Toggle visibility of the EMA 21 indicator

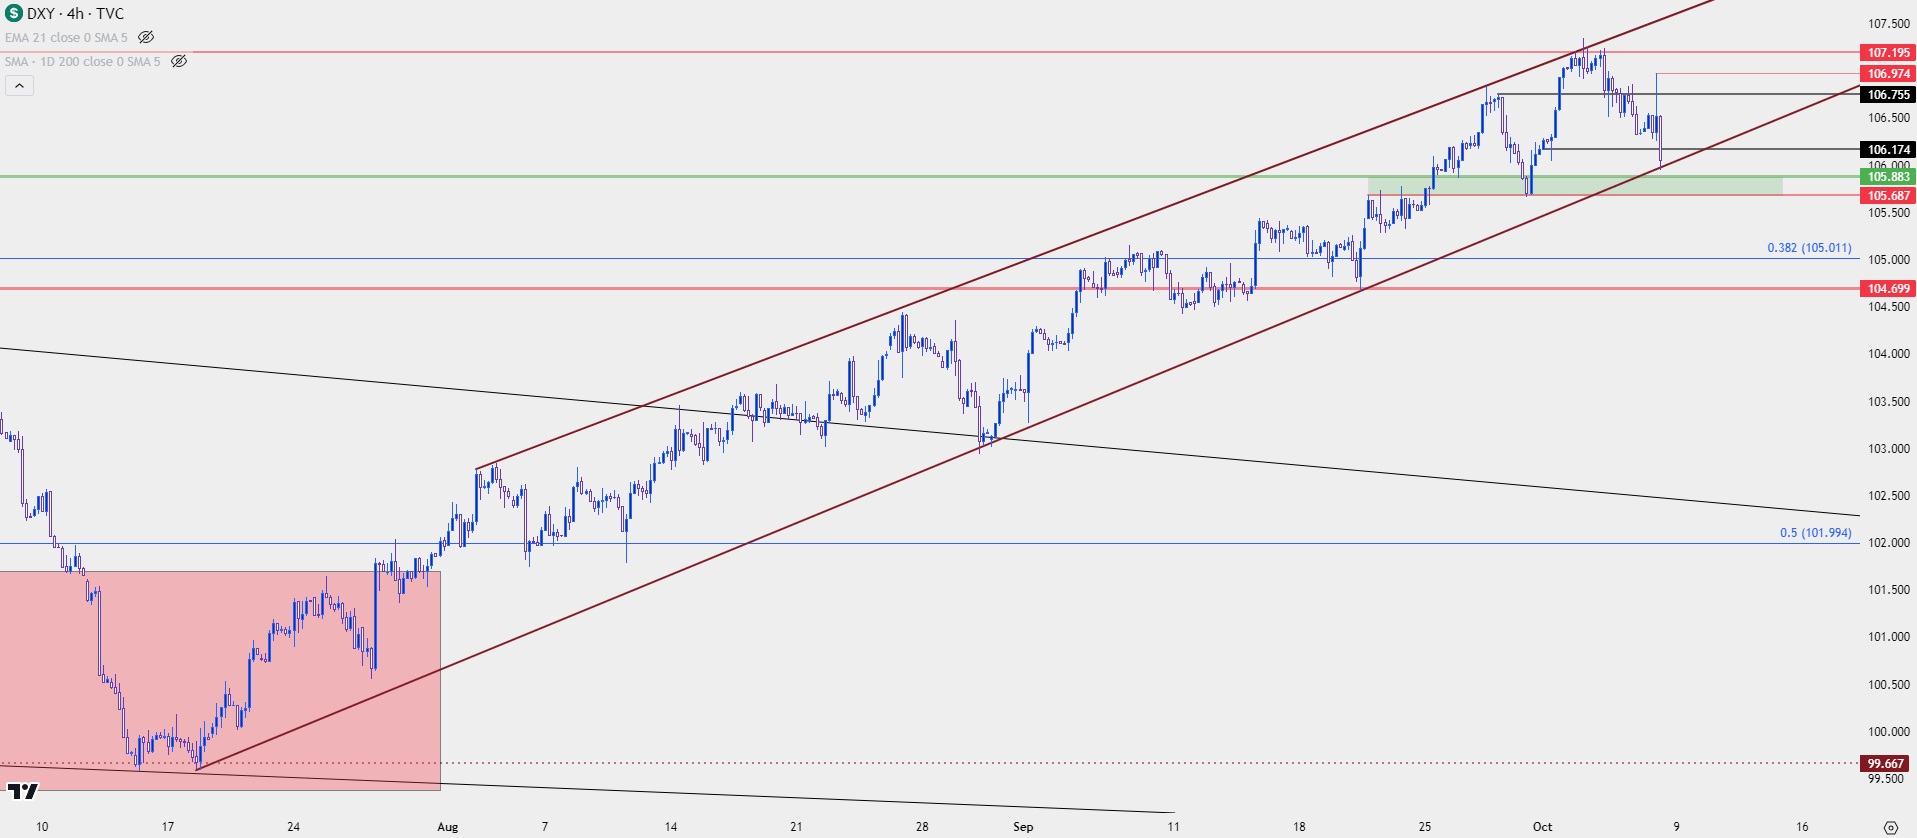click(x=146, y=37)
